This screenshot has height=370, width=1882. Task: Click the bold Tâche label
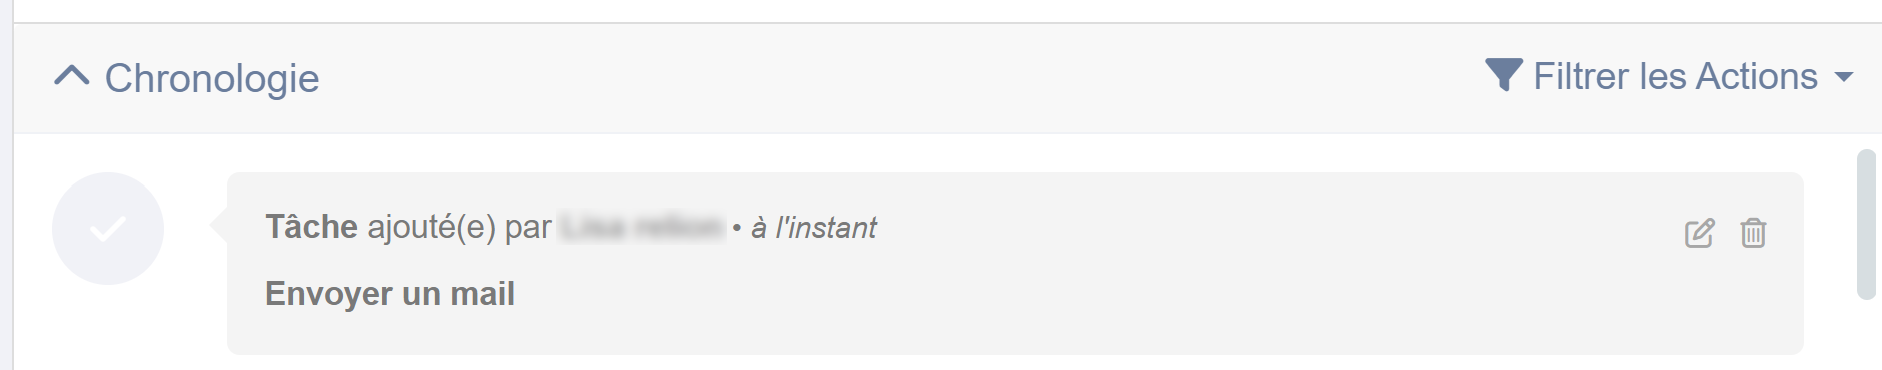311,227
